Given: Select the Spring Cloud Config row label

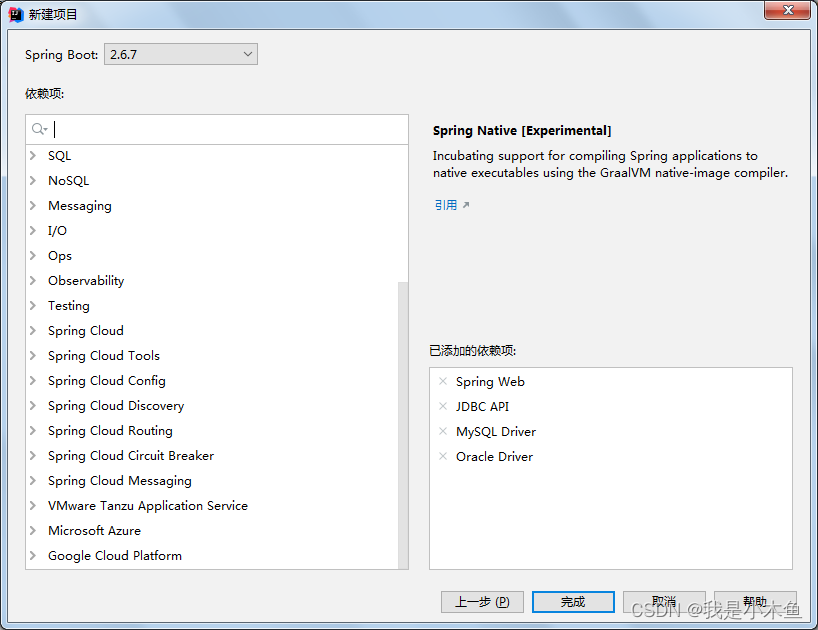Looking at the screenshot, I should click(107, 381).
